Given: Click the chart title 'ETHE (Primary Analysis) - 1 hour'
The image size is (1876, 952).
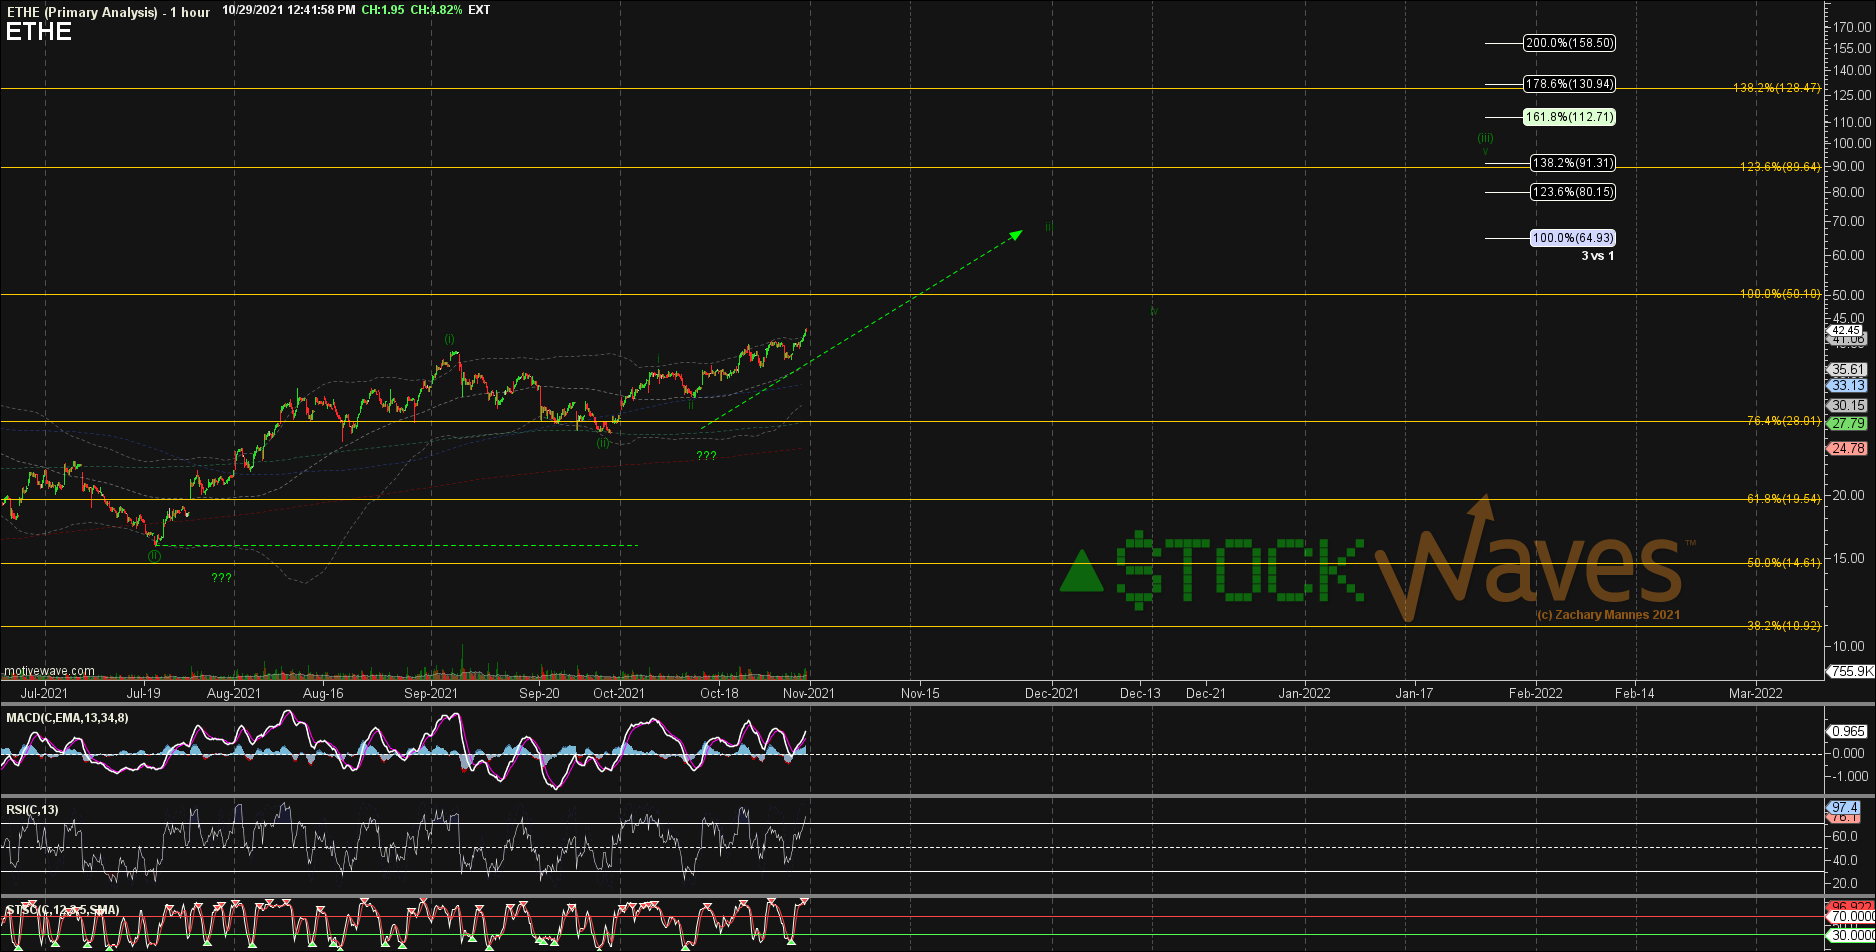Looking at the screenshot, I should point(108,12).
